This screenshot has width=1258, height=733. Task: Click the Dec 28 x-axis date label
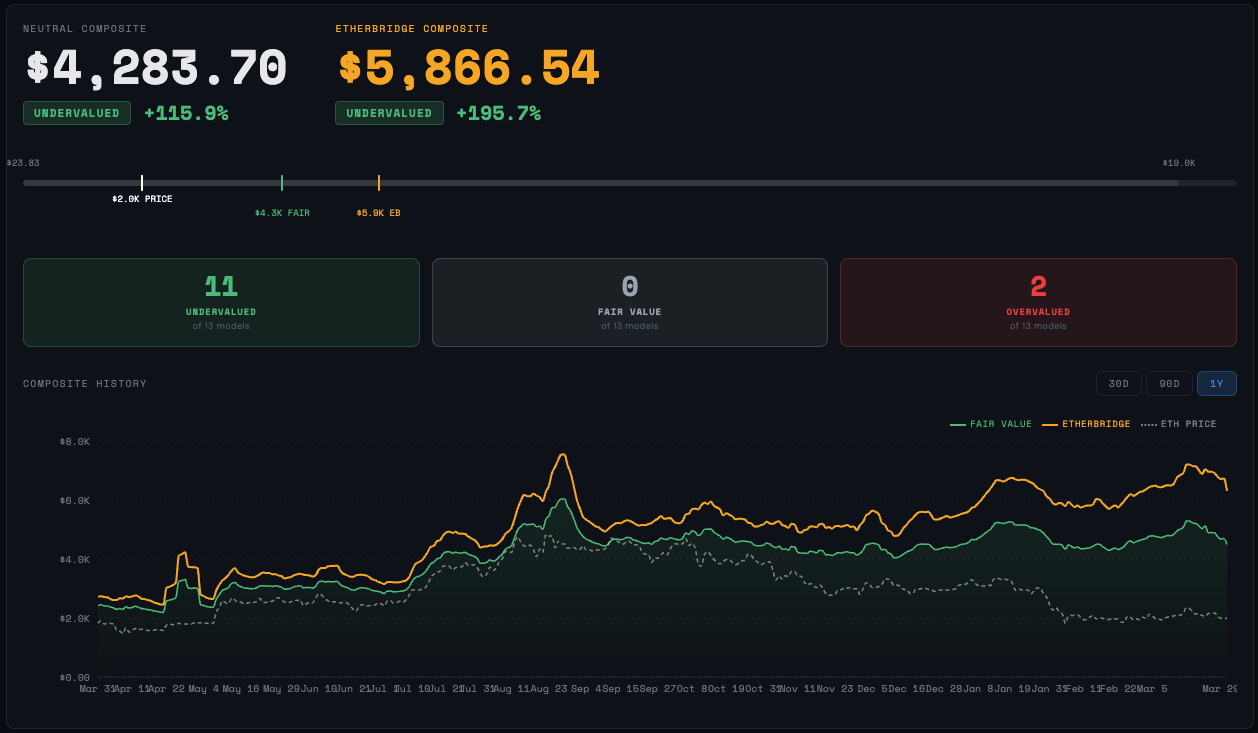pos(945,689)
